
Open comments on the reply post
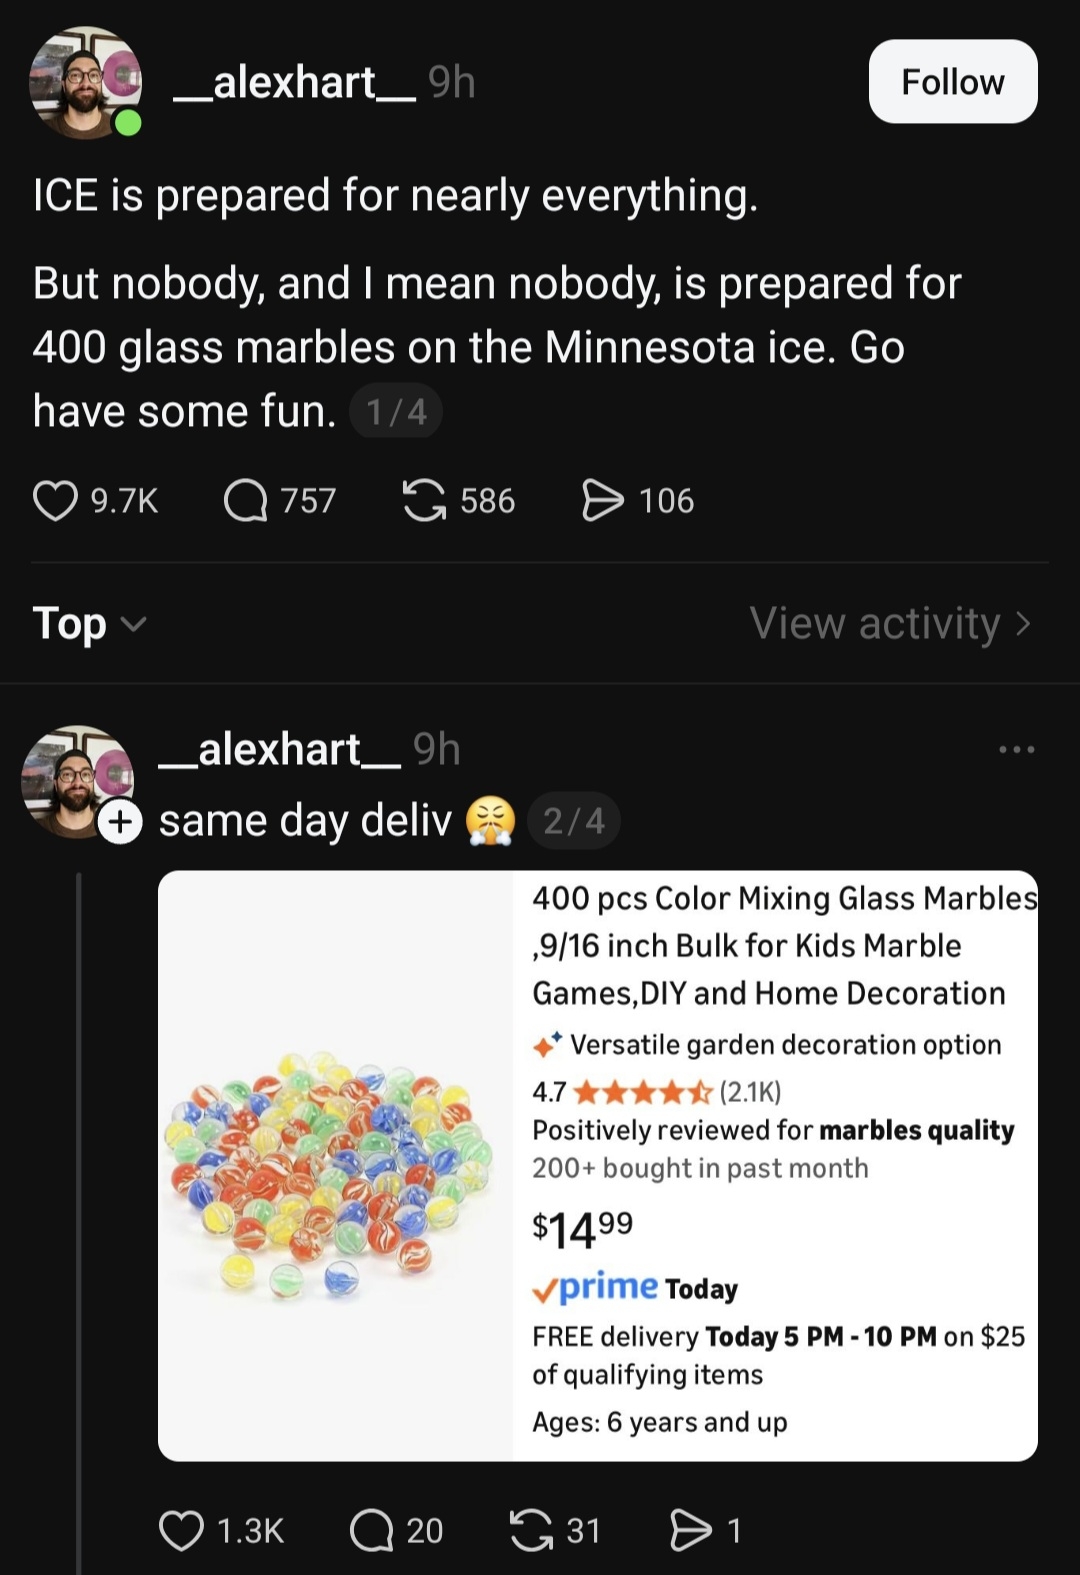371,1531
